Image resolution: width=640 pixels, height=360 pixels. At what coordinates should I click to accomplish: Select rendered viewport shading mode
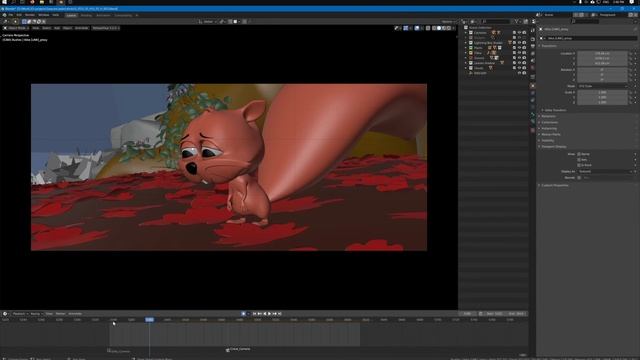pyautogui.click(x=449, y=28)
